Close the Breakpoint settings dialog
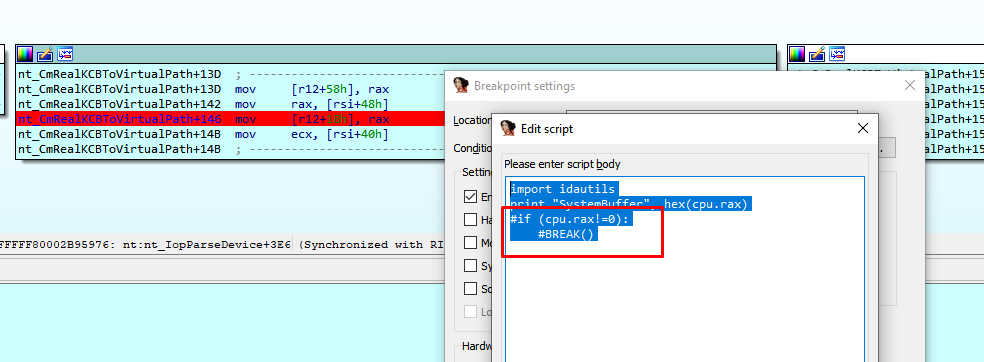This screenshot has width=984, height=362. (910, 86)
